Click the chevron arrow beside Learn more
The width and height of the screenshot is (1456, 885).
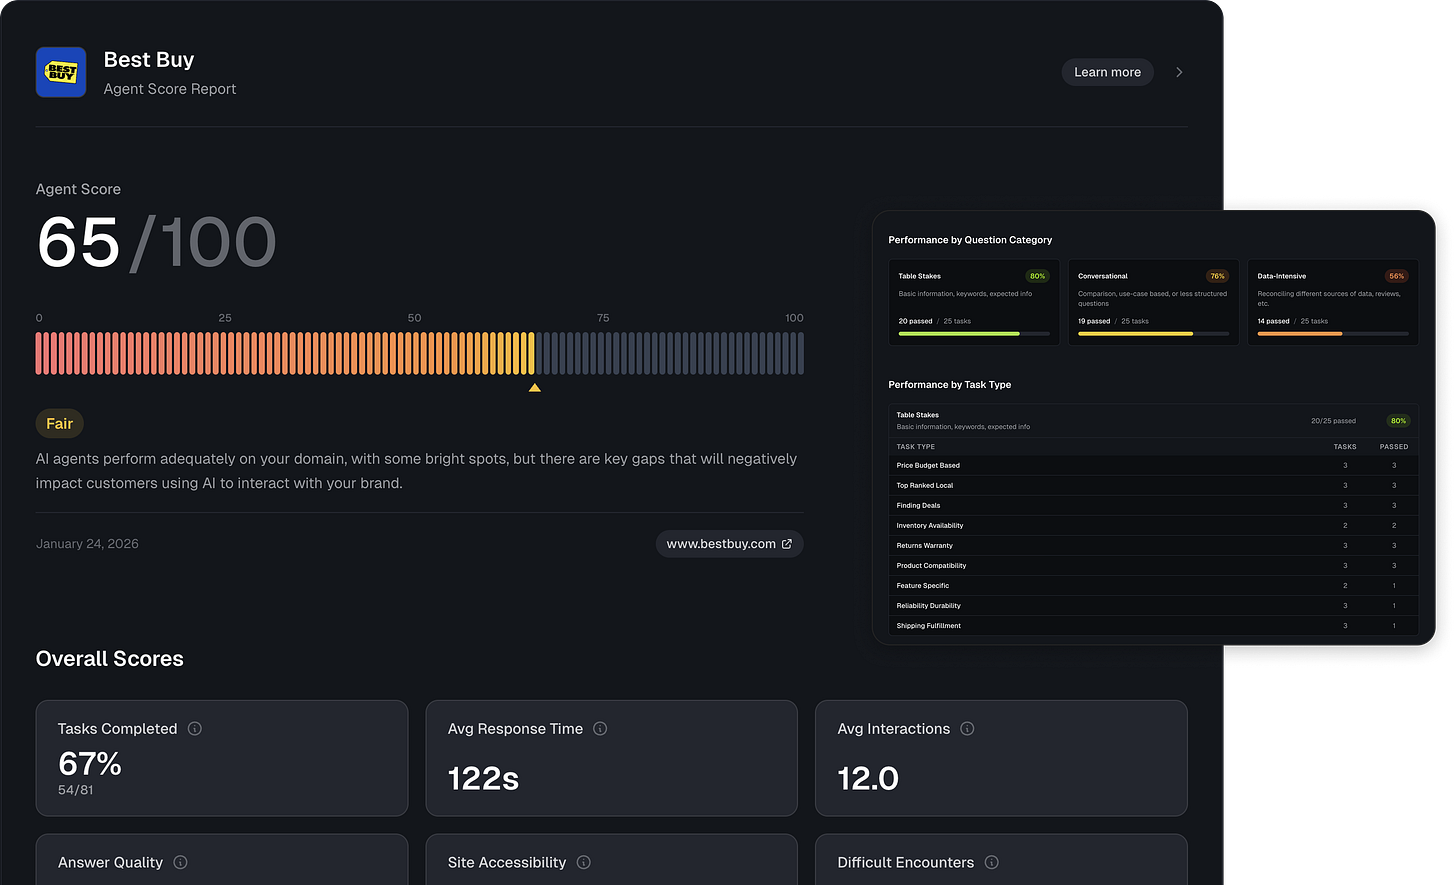pyautogui.click(x=1179, y=72)
